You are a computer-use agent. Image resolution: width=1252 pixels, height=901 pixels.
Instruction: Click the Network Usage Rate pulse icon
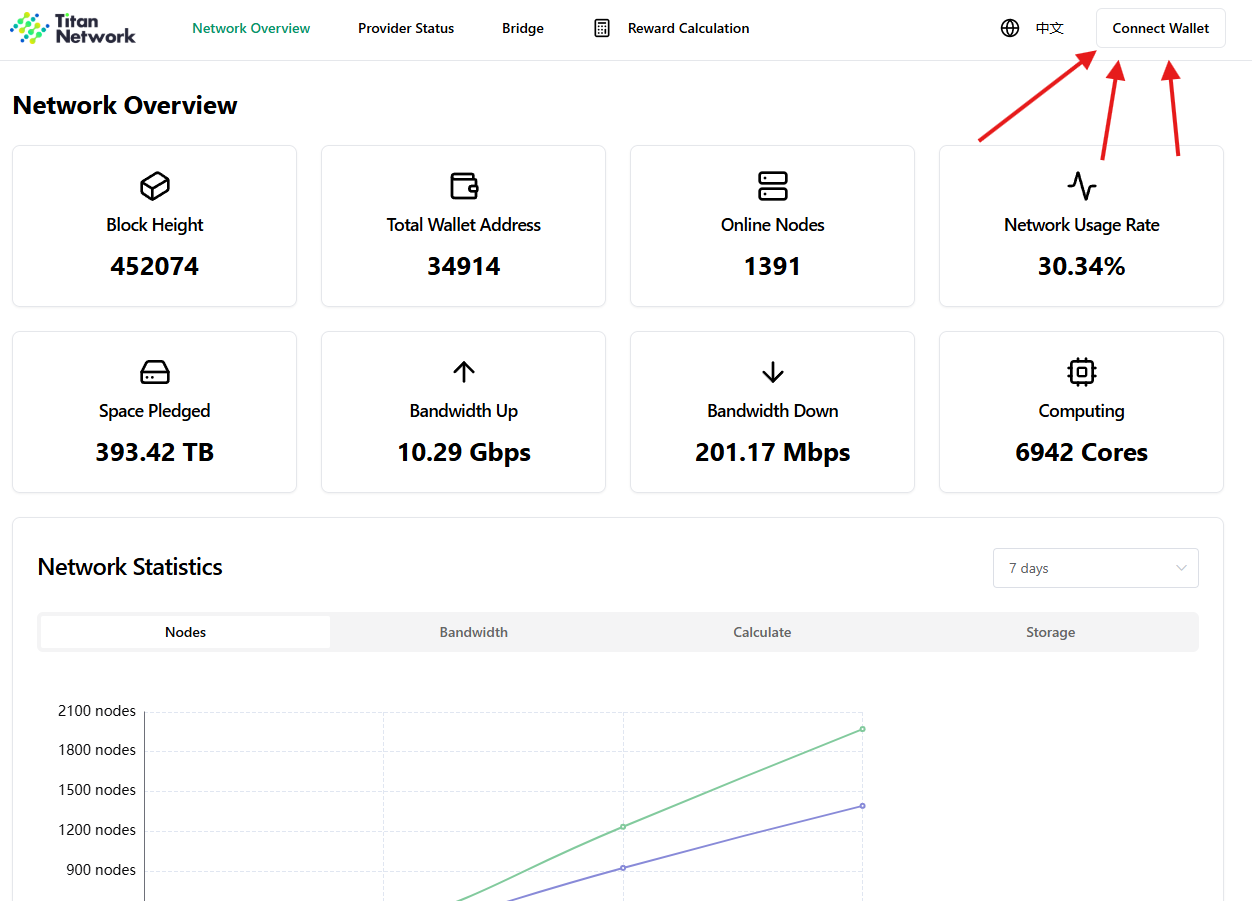pos(1082,186)
